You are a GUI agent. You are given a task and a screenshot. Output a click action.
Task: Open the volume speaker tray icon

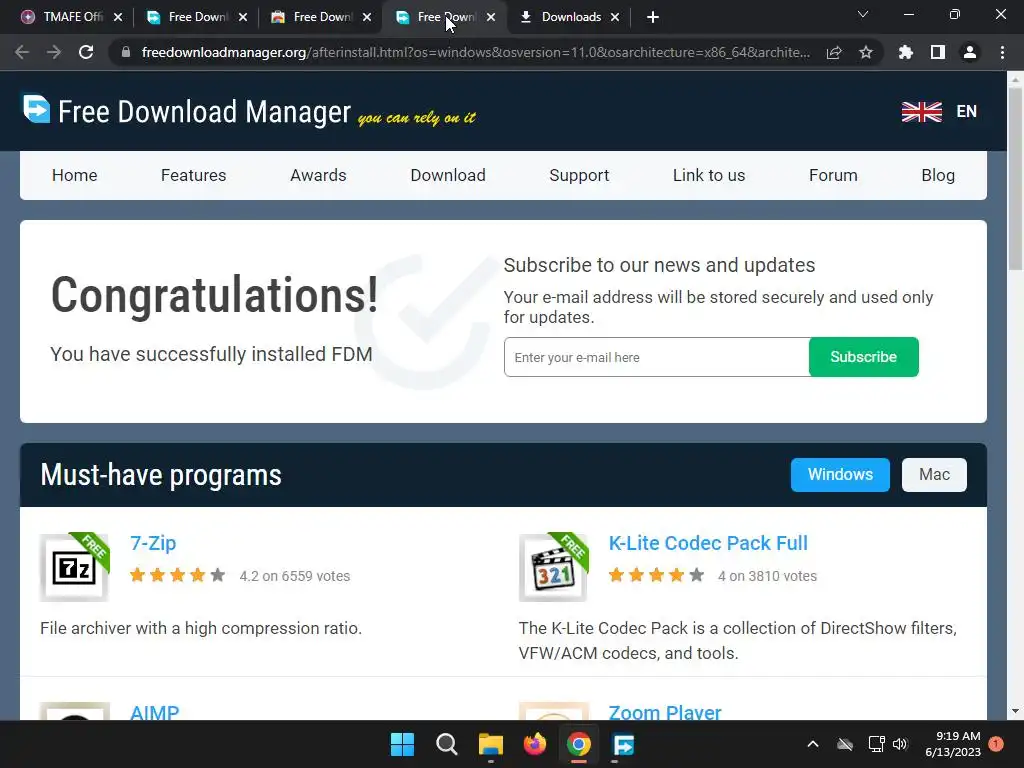[900, 744]
